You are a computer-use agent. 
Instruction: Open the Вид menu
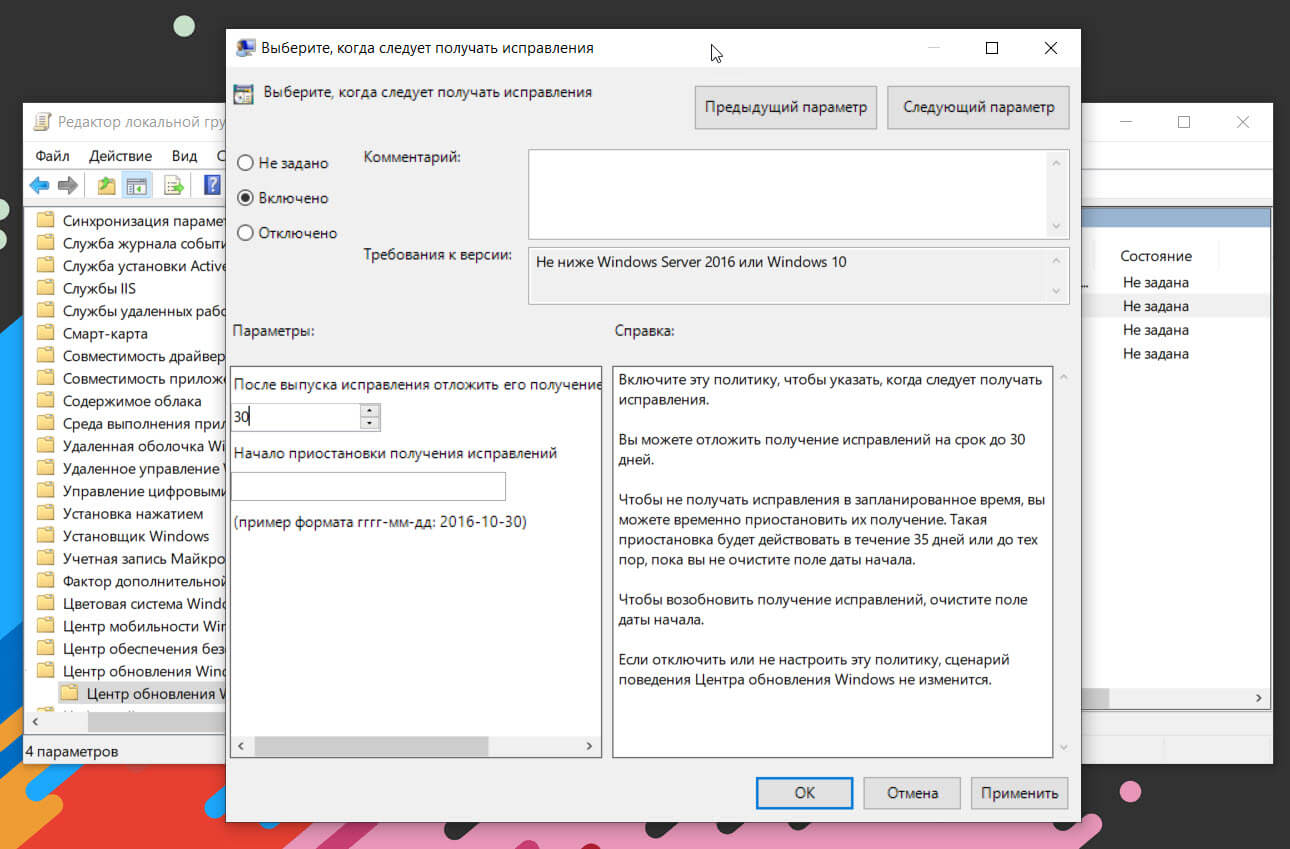click(184, 156)
